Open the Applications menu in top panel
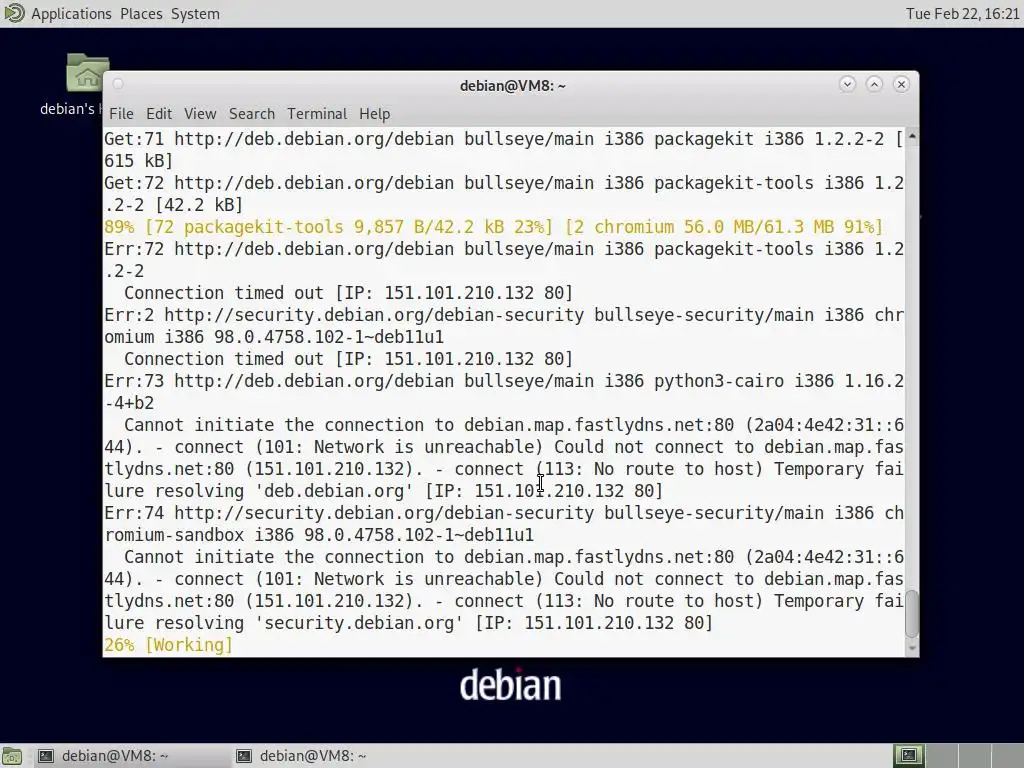Viewport: 1024px width, 768px height. [71, 14]
